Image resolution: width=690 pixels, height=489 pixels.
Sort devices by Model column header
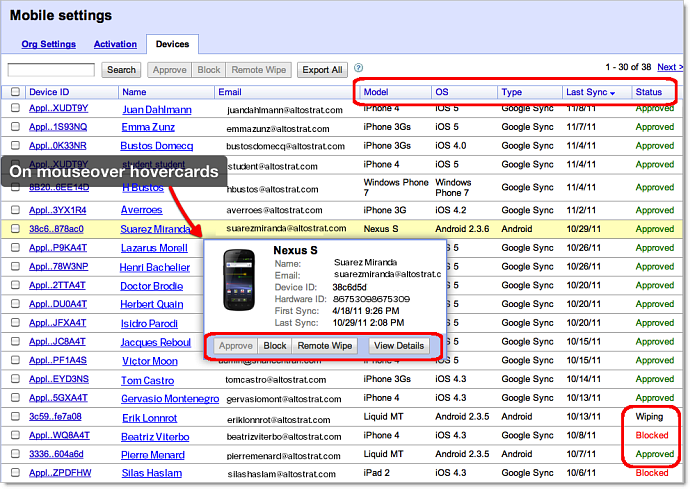tap(376, 92)
